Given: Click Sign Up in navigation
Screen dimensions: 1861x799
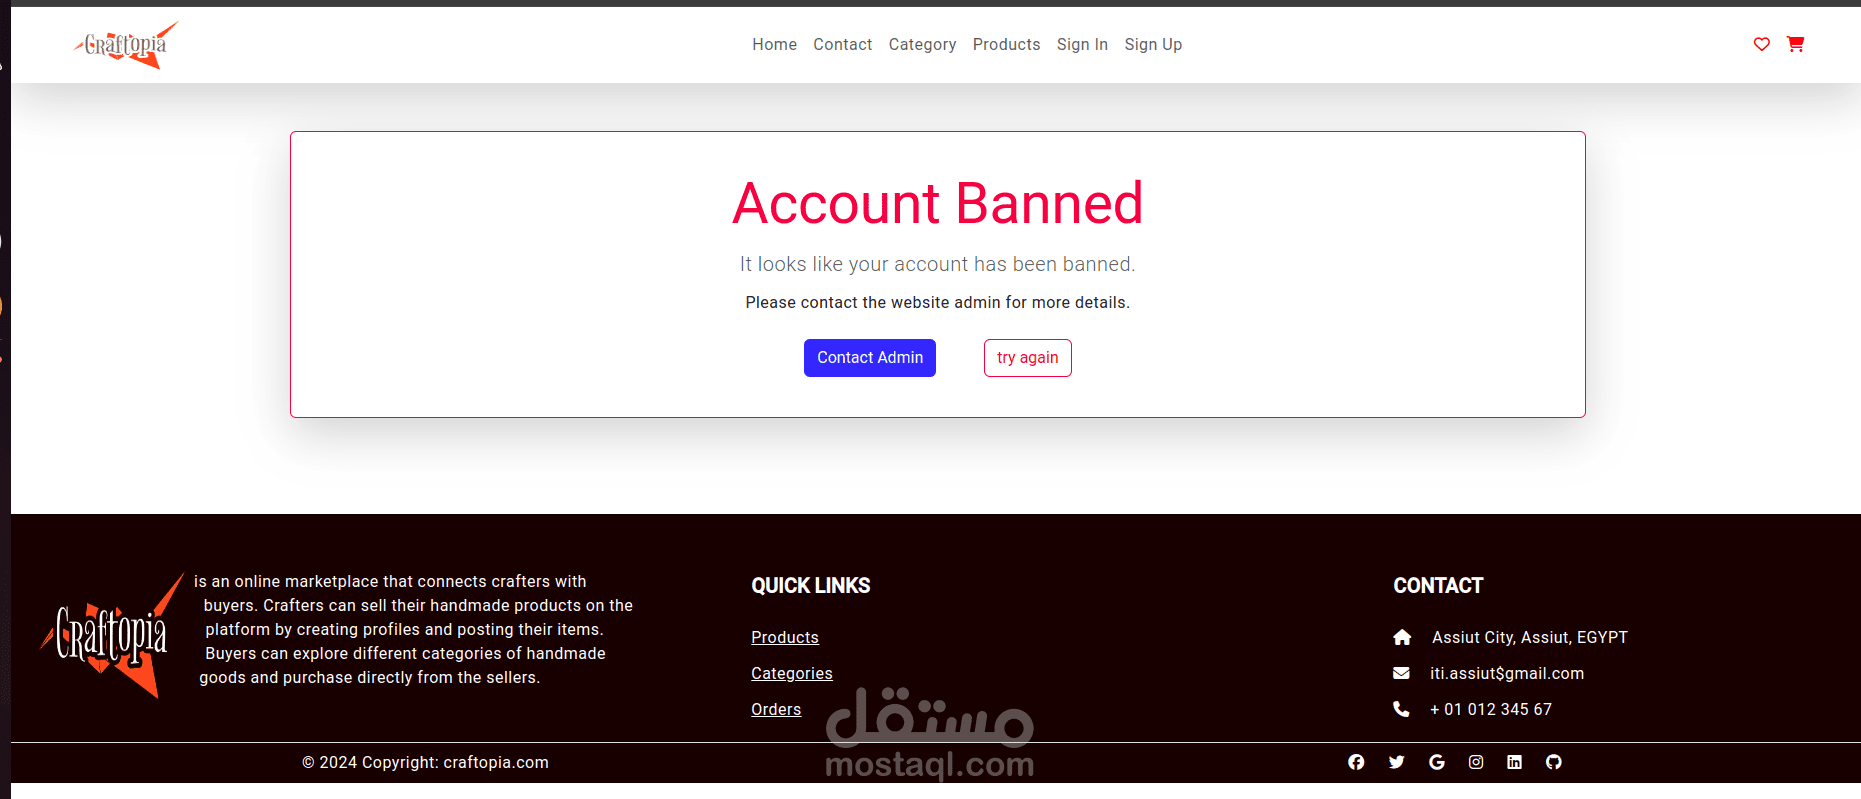Looking at the screenshot, I should pos(1153,45).
